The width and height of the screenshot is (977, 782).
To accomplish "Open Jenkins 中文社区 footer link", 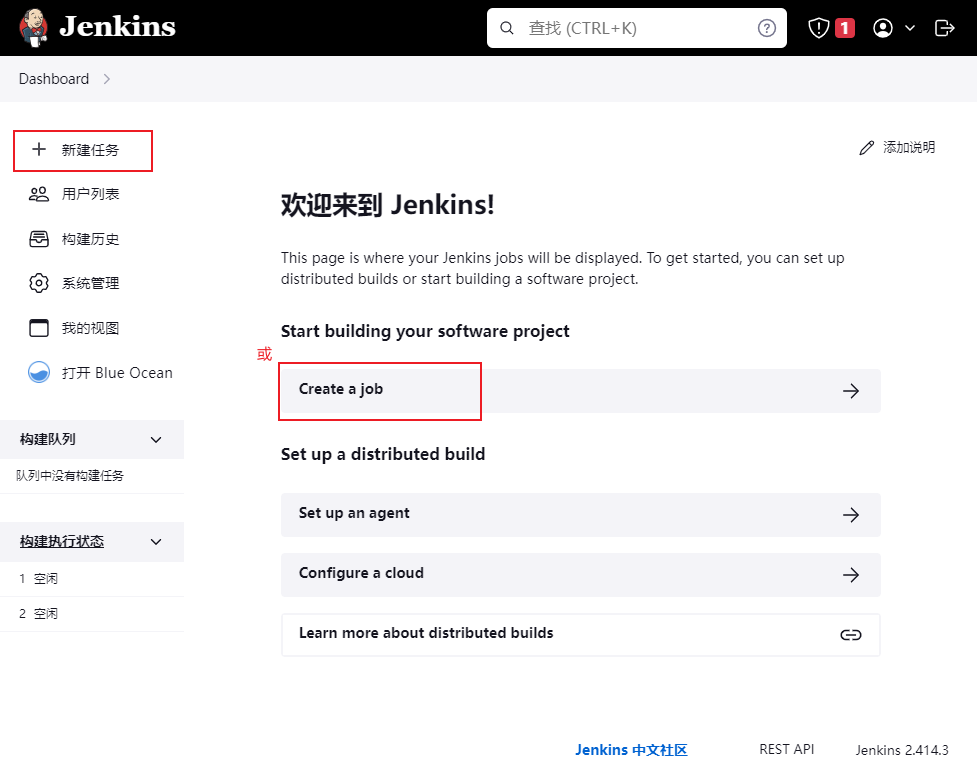I will (x=631, y=750).
